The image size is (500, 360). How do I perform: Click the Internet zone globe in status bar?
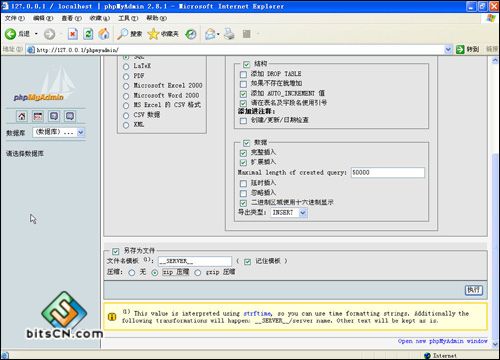coord(428,356)
